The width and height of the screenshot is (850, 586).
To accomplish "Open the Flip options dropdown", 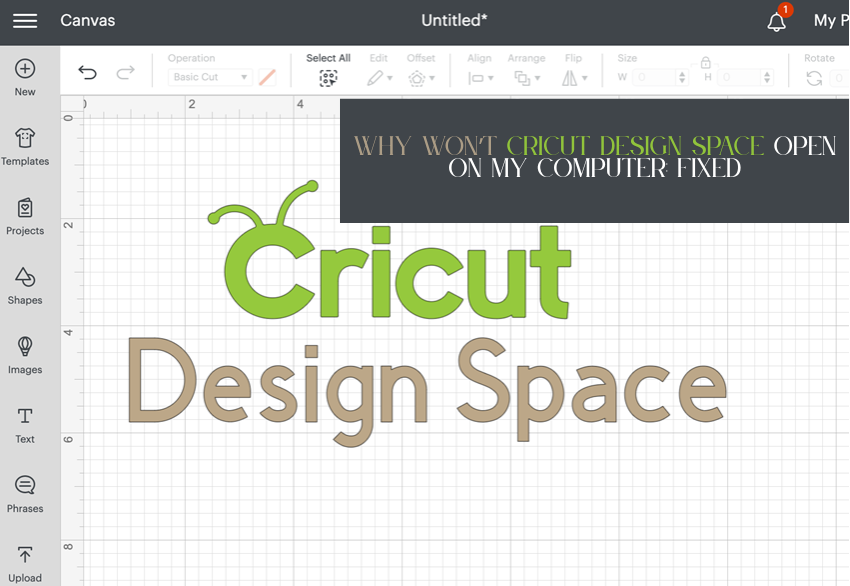I will [574, 77].
